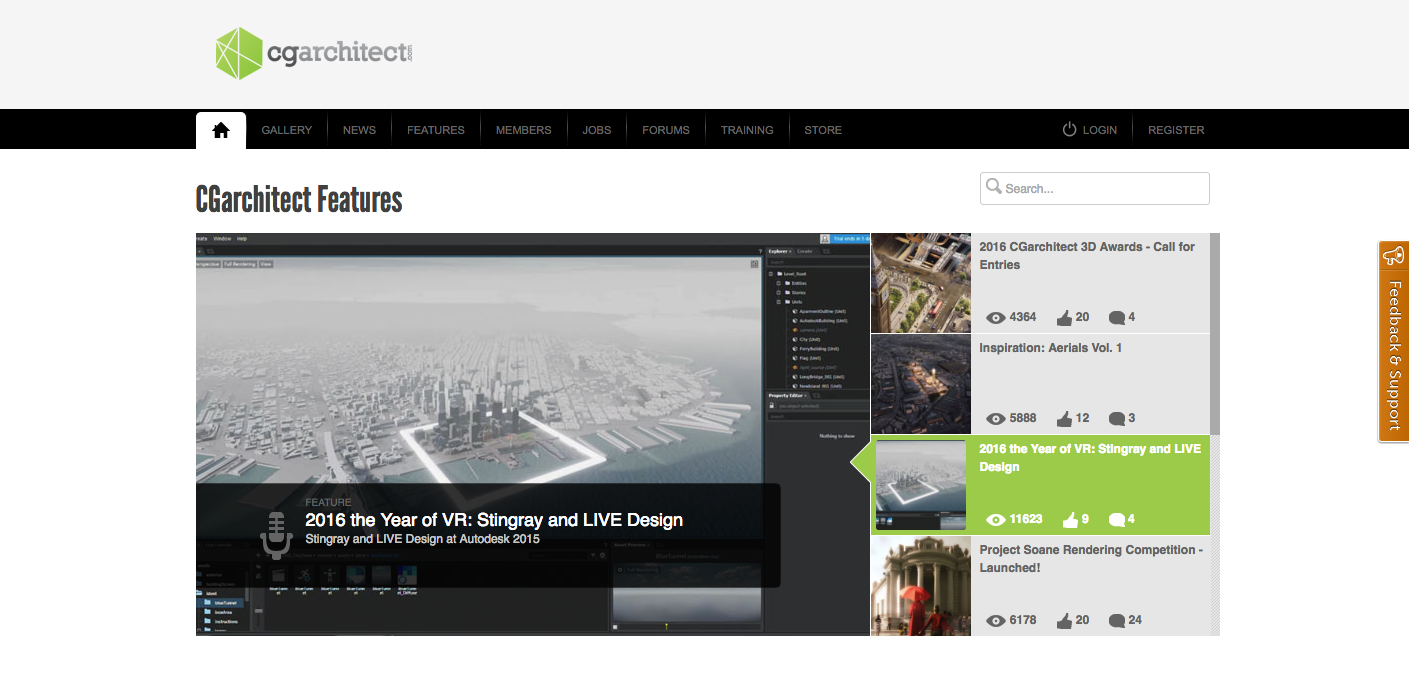Open the NEWS section
The image size is (1409, 675).
click(x=360, y=130)
